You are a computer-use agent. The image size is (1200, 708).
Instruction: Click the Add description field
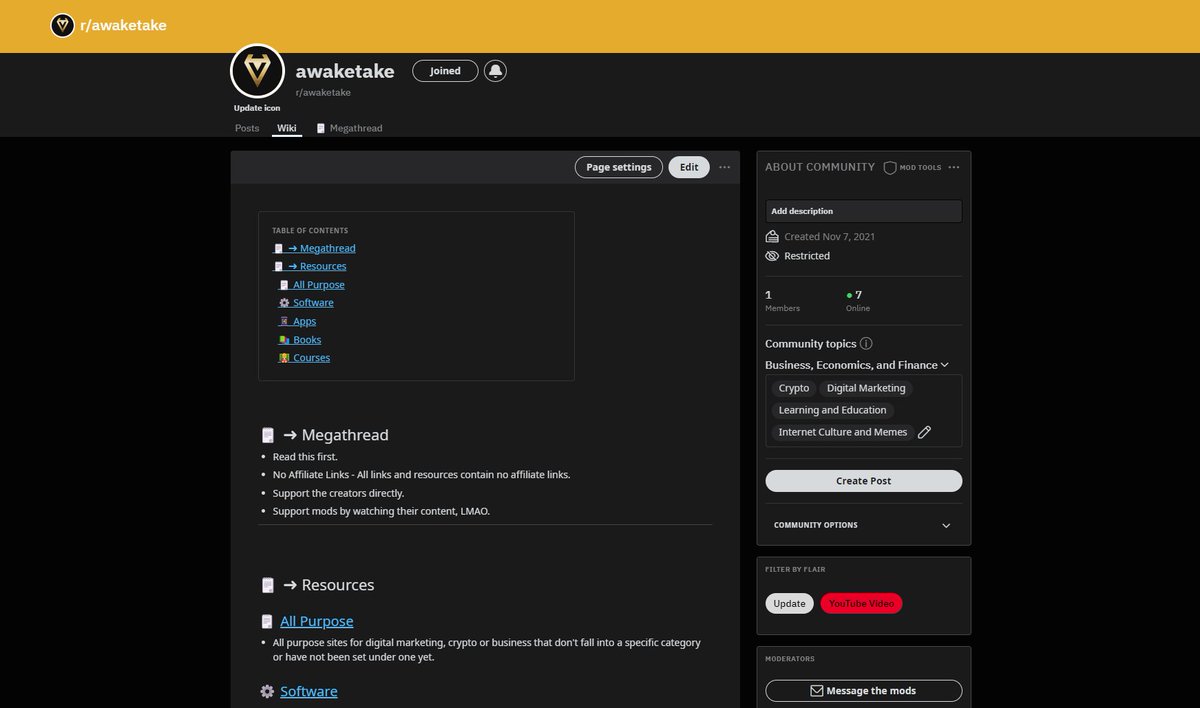864,211
